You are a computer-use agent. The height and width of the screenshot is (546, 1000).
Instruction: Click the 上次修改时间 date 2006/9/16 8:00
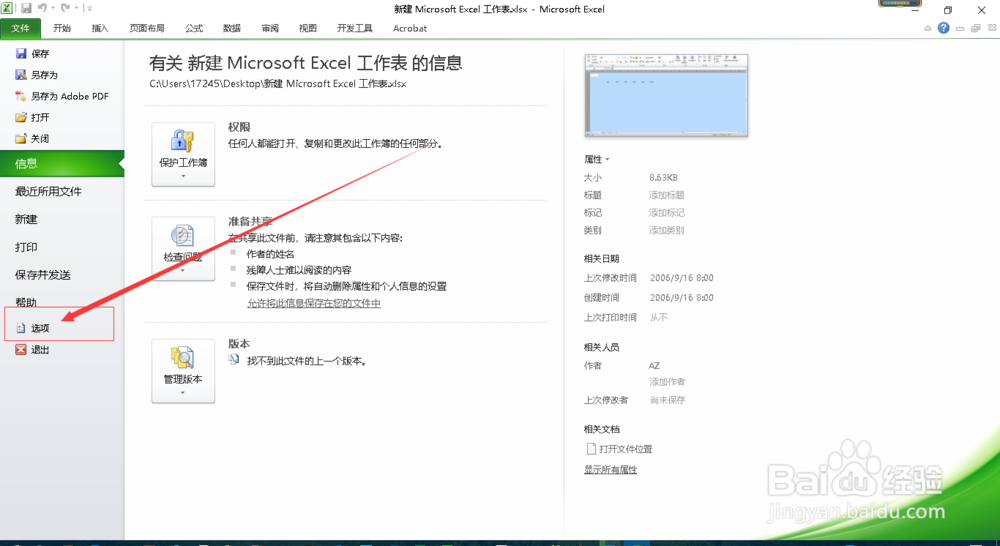click(682, 277)
